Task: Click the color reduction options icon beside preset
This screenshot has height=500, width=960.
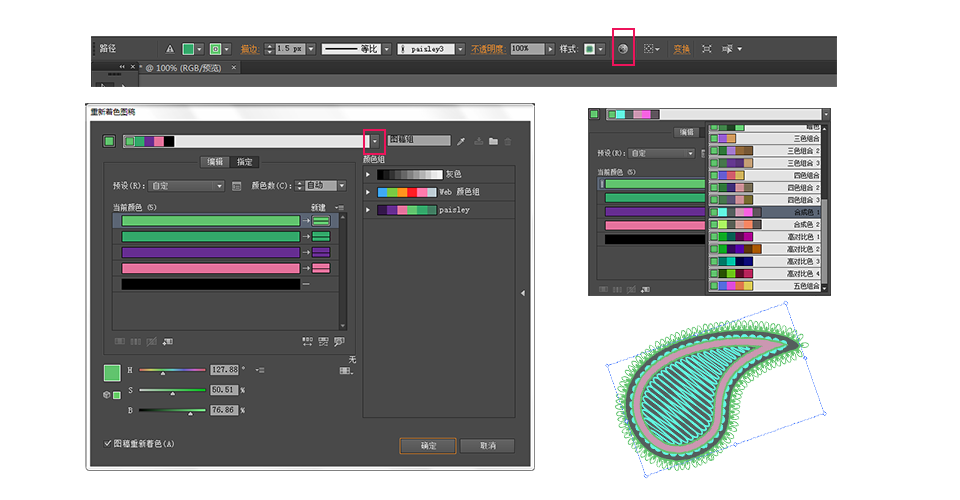Action: [x=237, y=186]
